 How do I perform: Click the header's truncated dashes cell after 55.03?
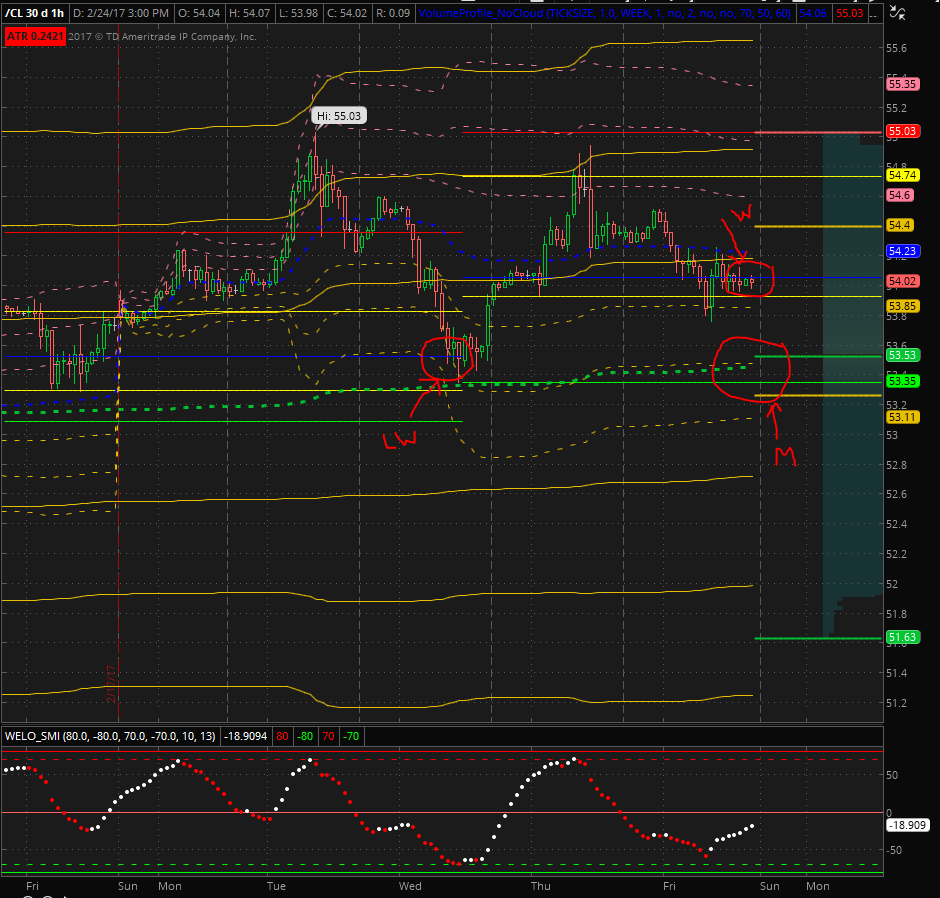tap(875, 13)
